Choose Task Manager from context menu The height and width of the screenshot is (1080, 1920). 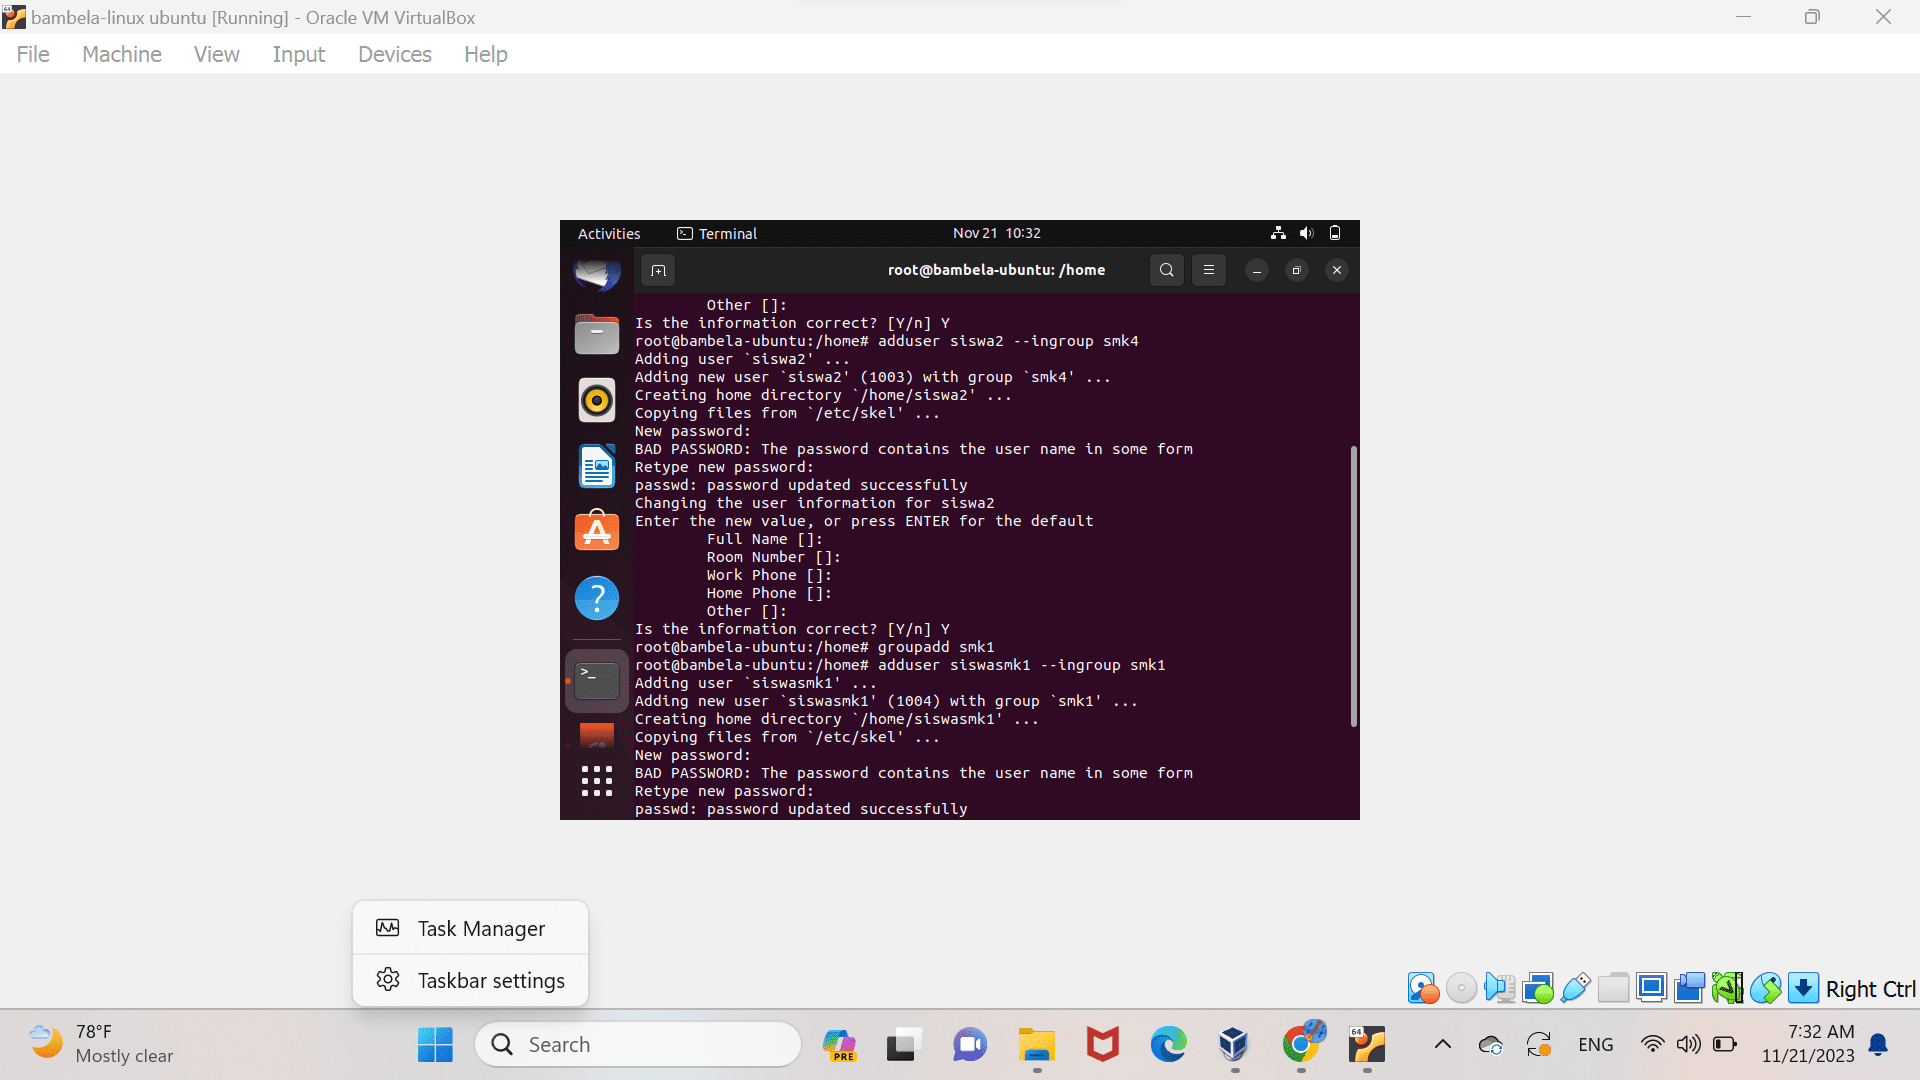(470, 928)
